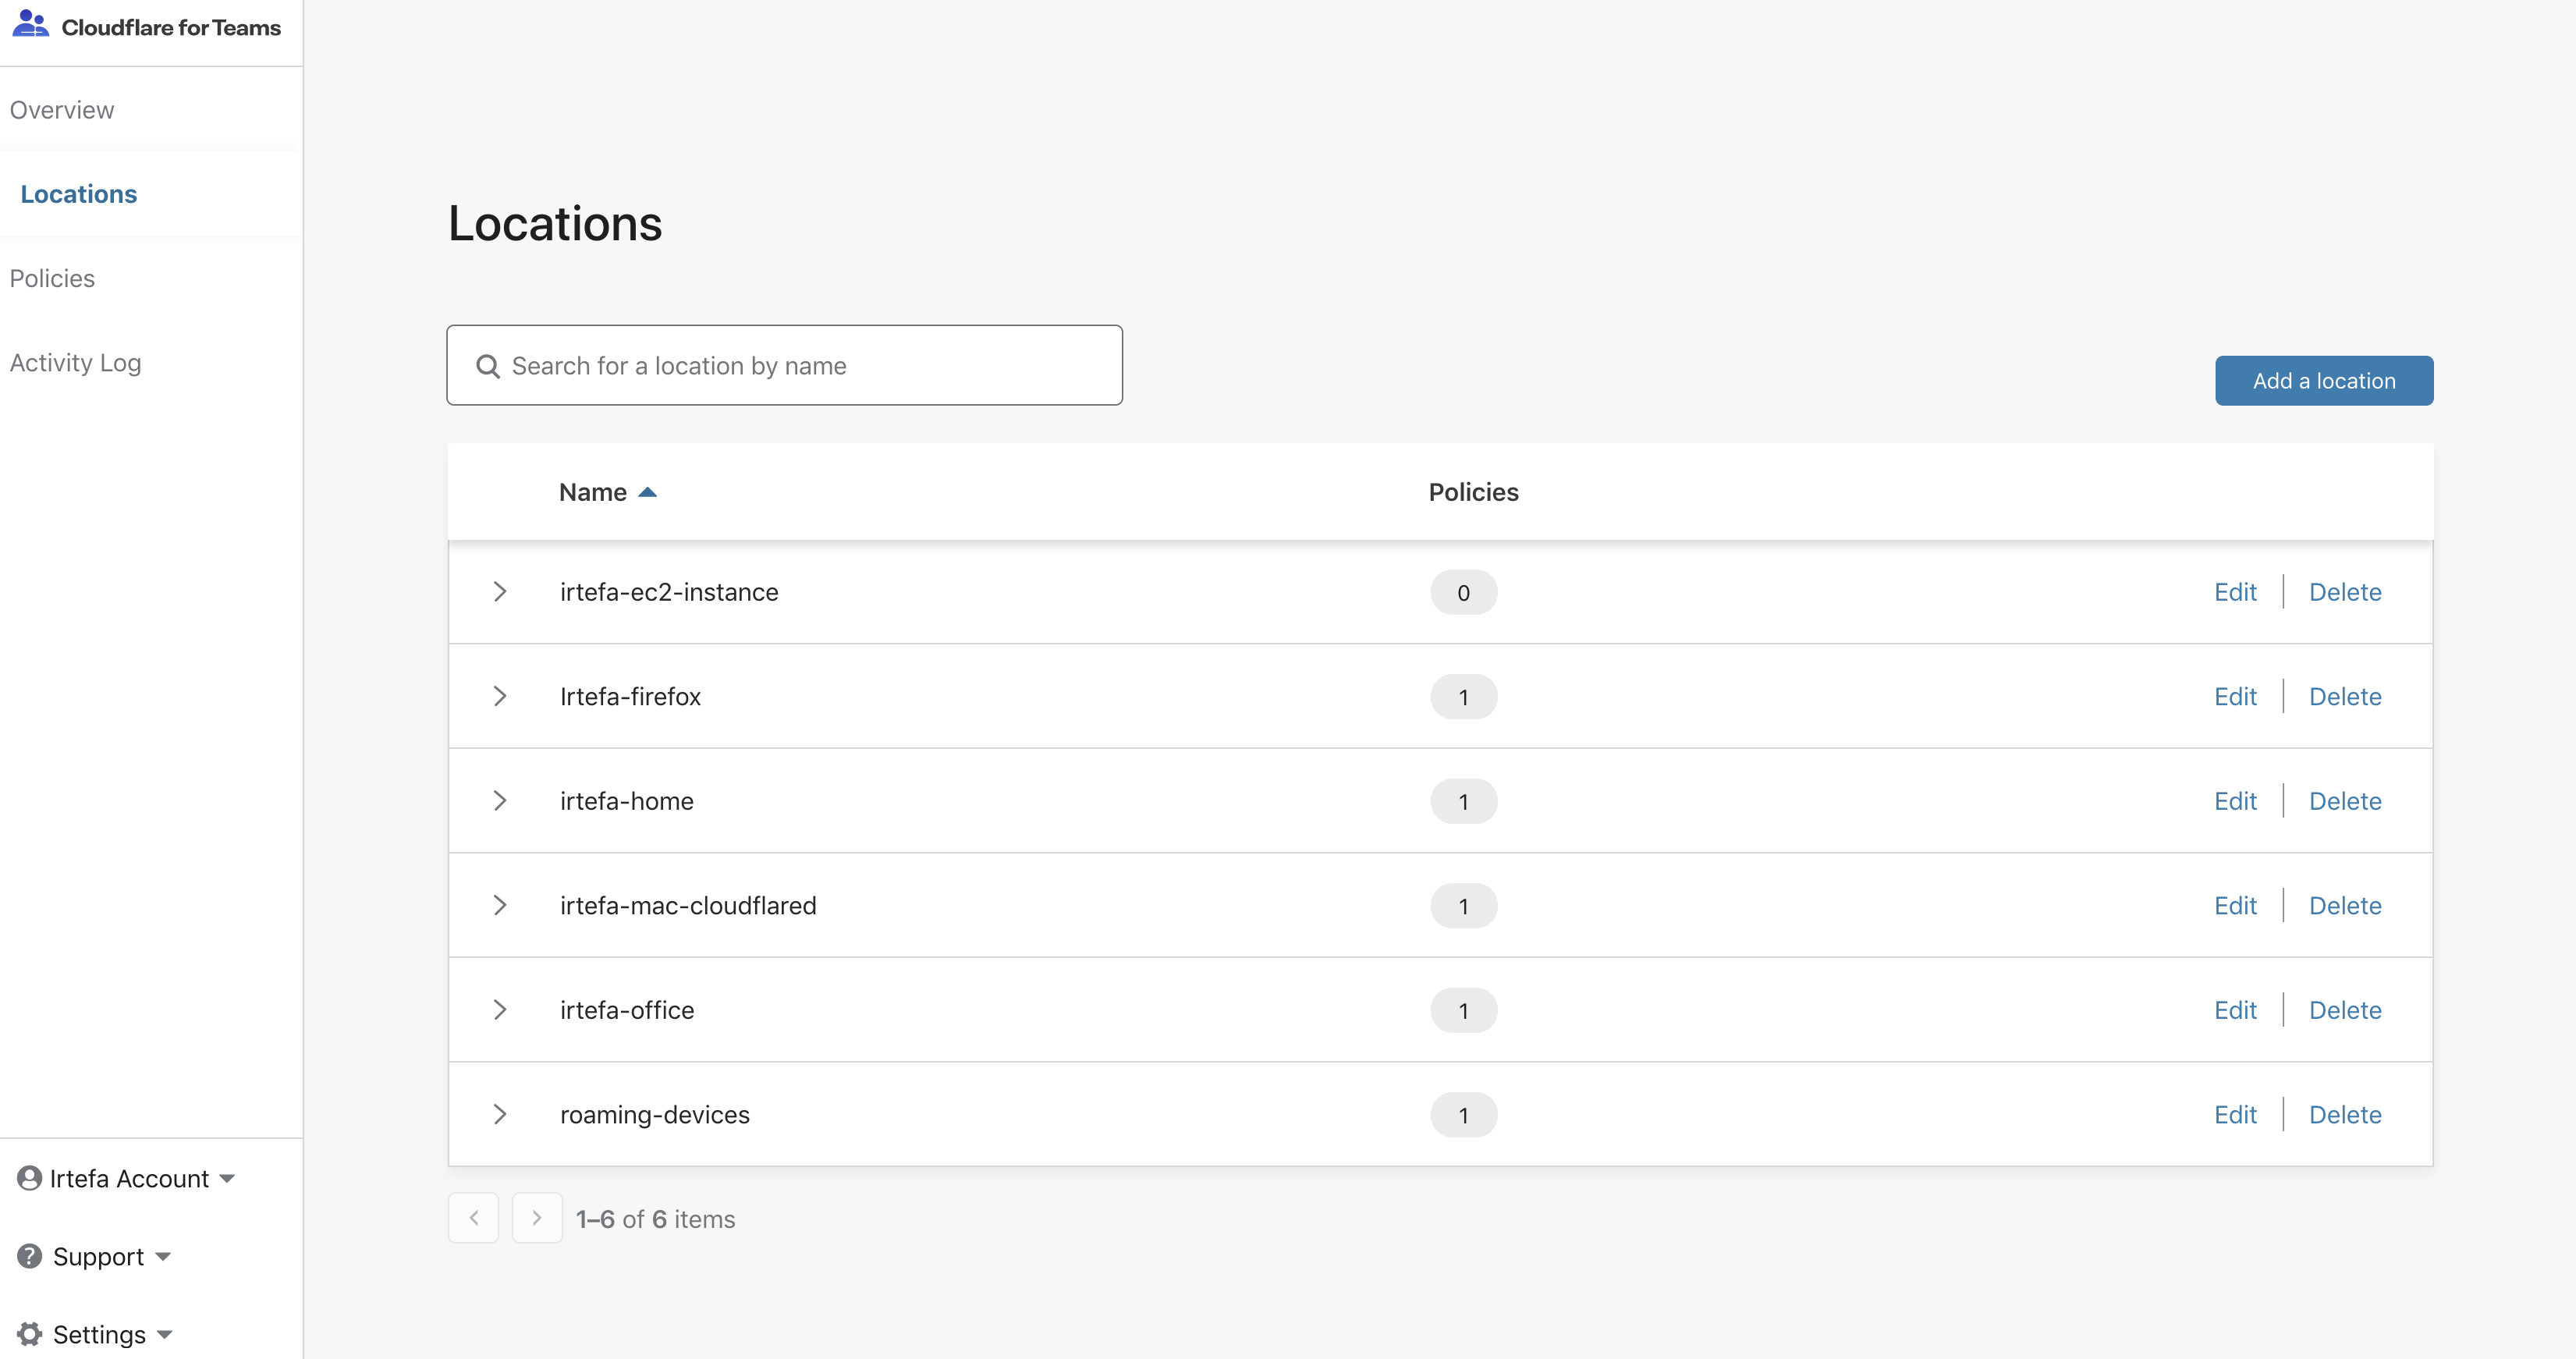Image resolution: width=2576 pixels, height=1359 pixels.
Task: Edit the irtefa-home location
Action: (x=2236, y=801)
